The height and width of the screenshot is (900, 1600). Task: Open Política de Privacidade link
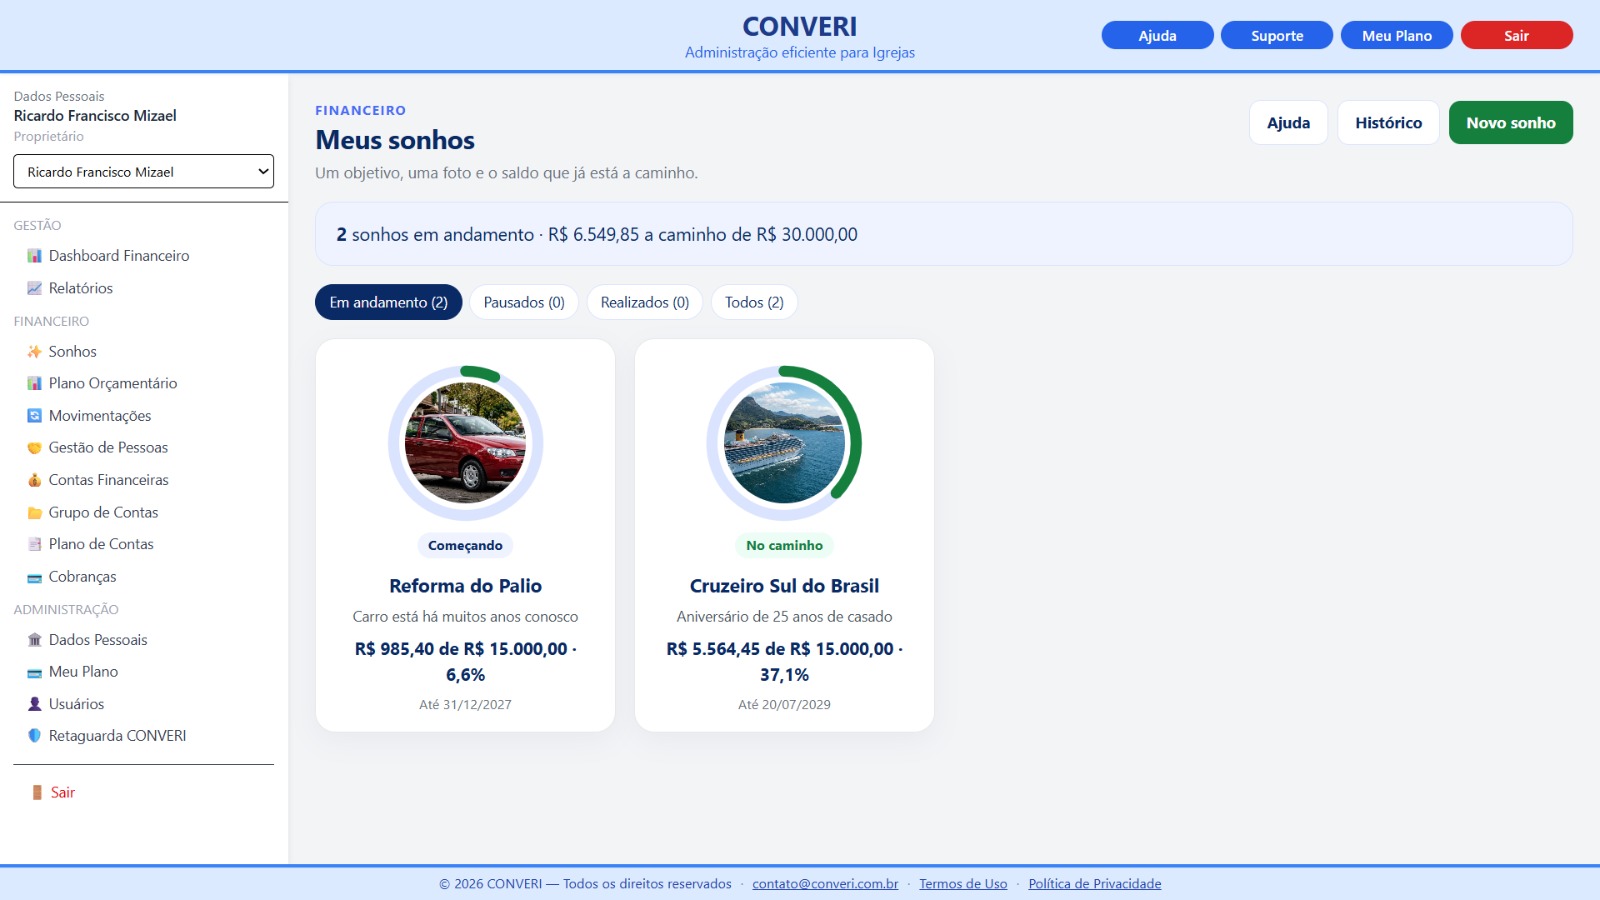[x=1094, y=884]
